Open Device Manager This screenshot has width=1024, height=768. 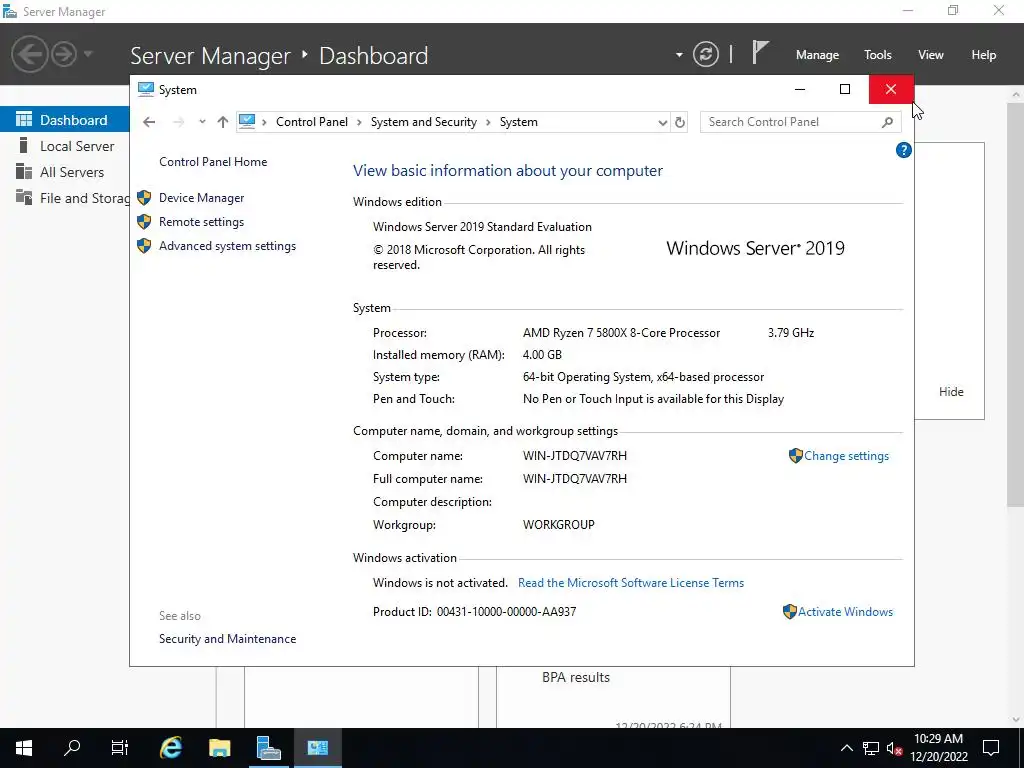tap(201, 198)
